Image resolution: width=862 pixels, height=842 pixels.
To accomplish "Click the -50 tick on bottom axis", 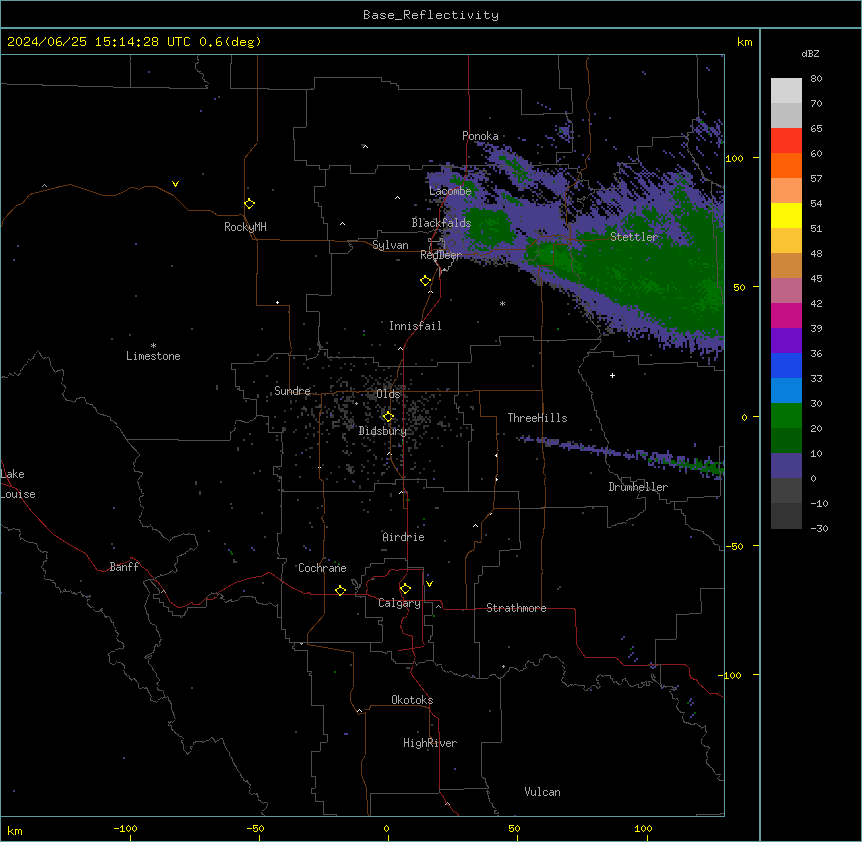I will pyautogui.click(x=255, y=828).
